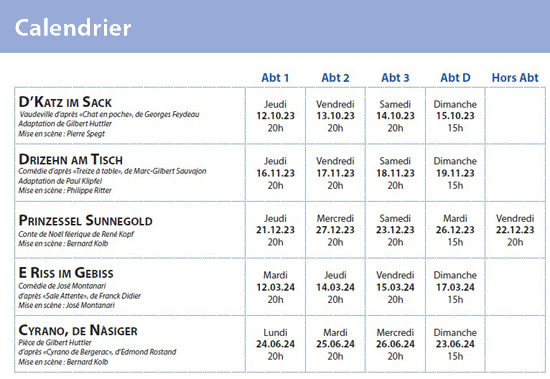Pick the Dimanche 15.10.23 15h date cell
The height and width of the screenshot is (379, 550).
click(x=455, y=116)
